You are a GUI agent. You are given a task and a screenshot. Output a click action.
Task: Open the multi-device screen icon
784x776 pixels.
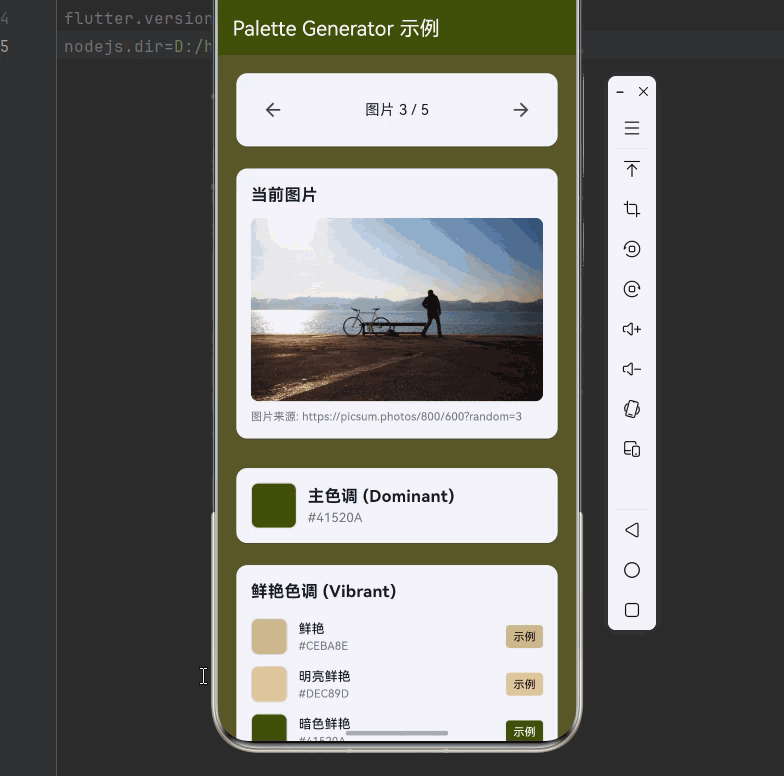pos(632,449)
